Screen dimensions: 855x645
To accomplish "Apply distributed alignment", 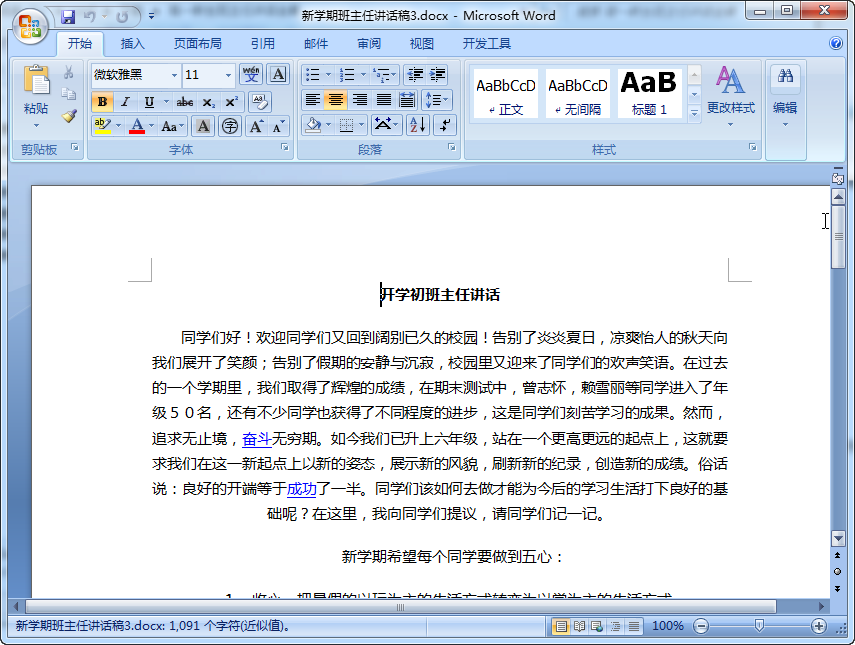I will pyautogui.click(x=407, y=100).
